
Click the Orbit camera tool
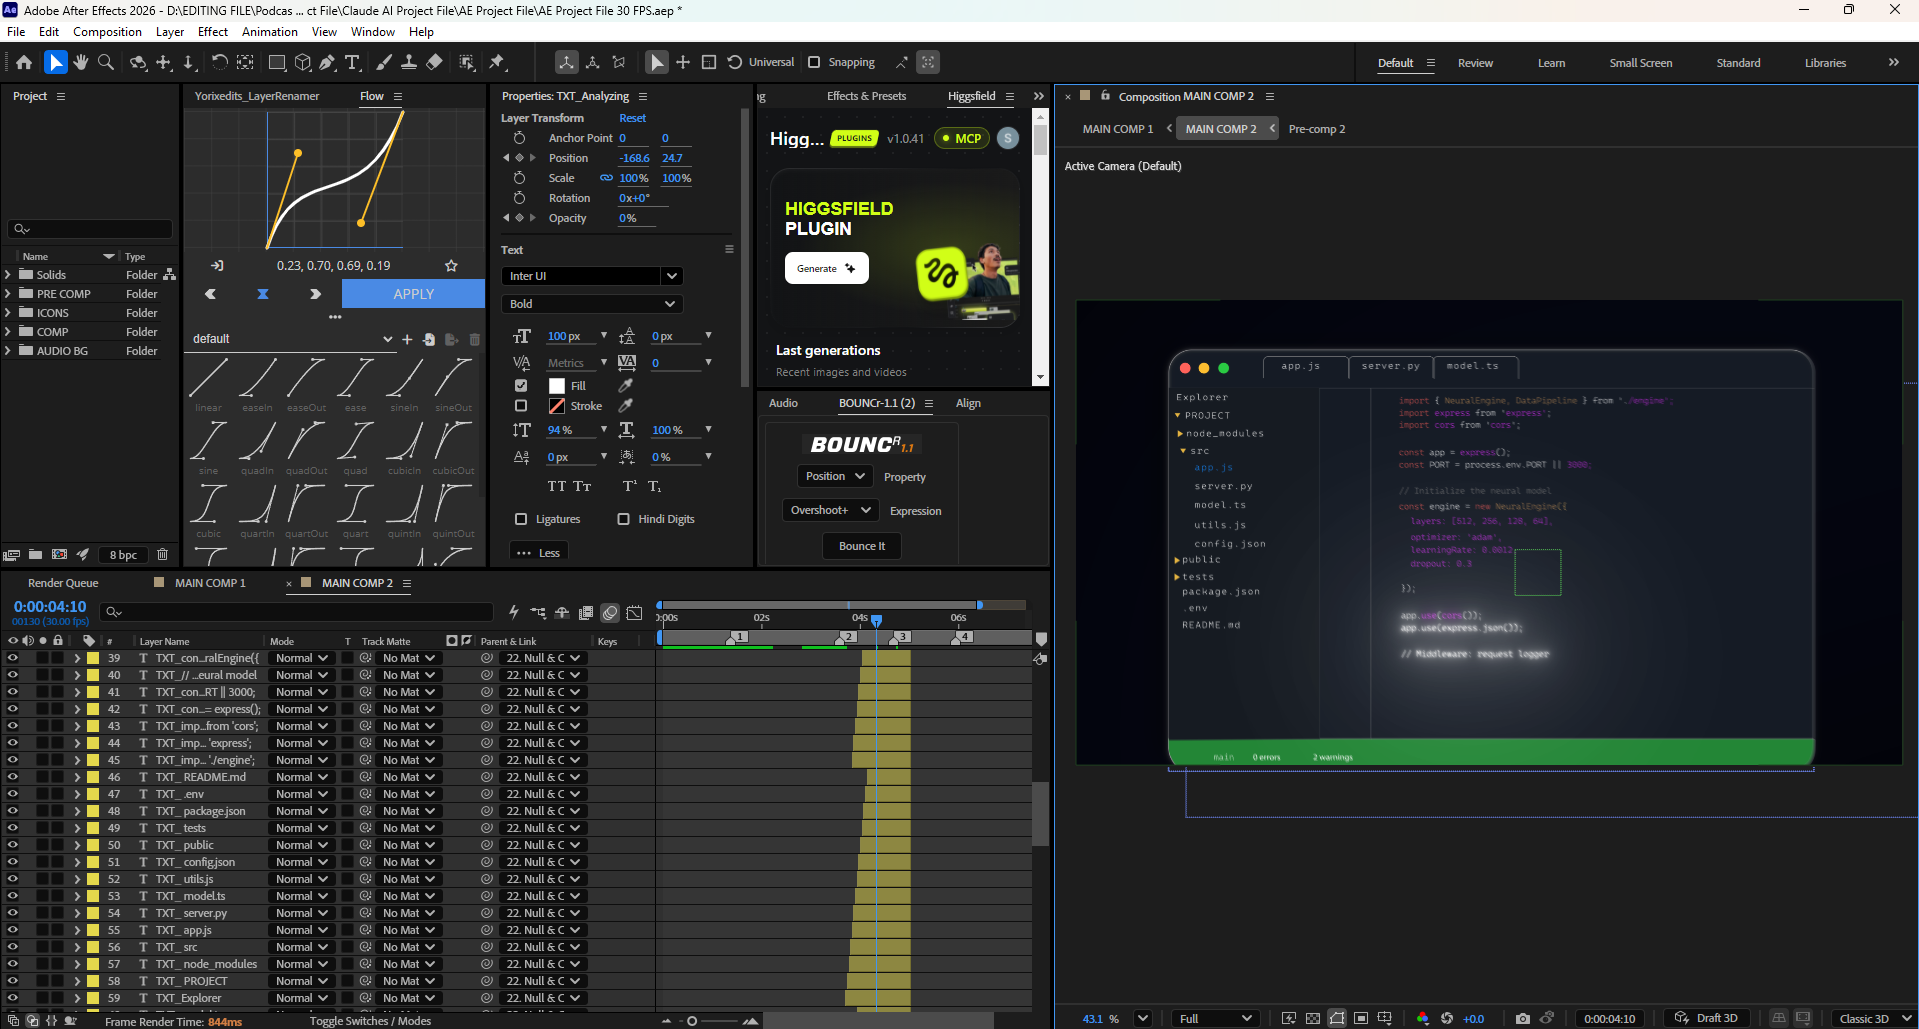(138, 62)
